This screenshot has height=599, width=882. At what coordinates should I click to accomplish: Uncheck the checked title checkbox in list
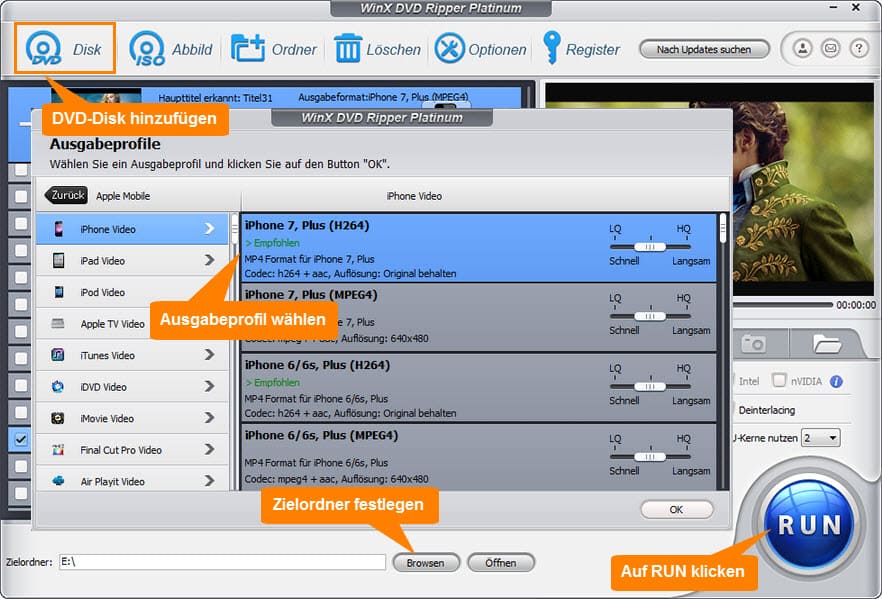[x=20, y=438]
